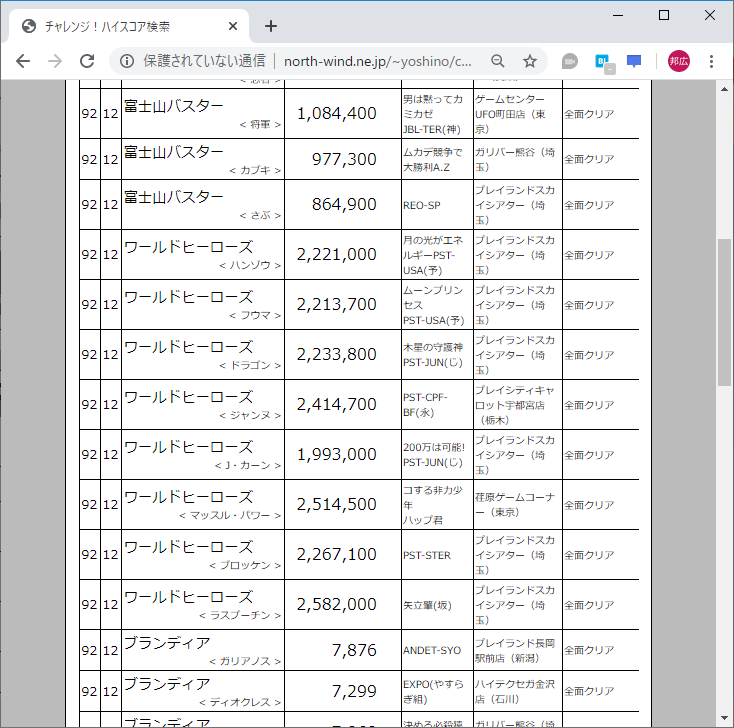Select score 864,900
This screenshot has height=728, width=734.
coord(344,204)
